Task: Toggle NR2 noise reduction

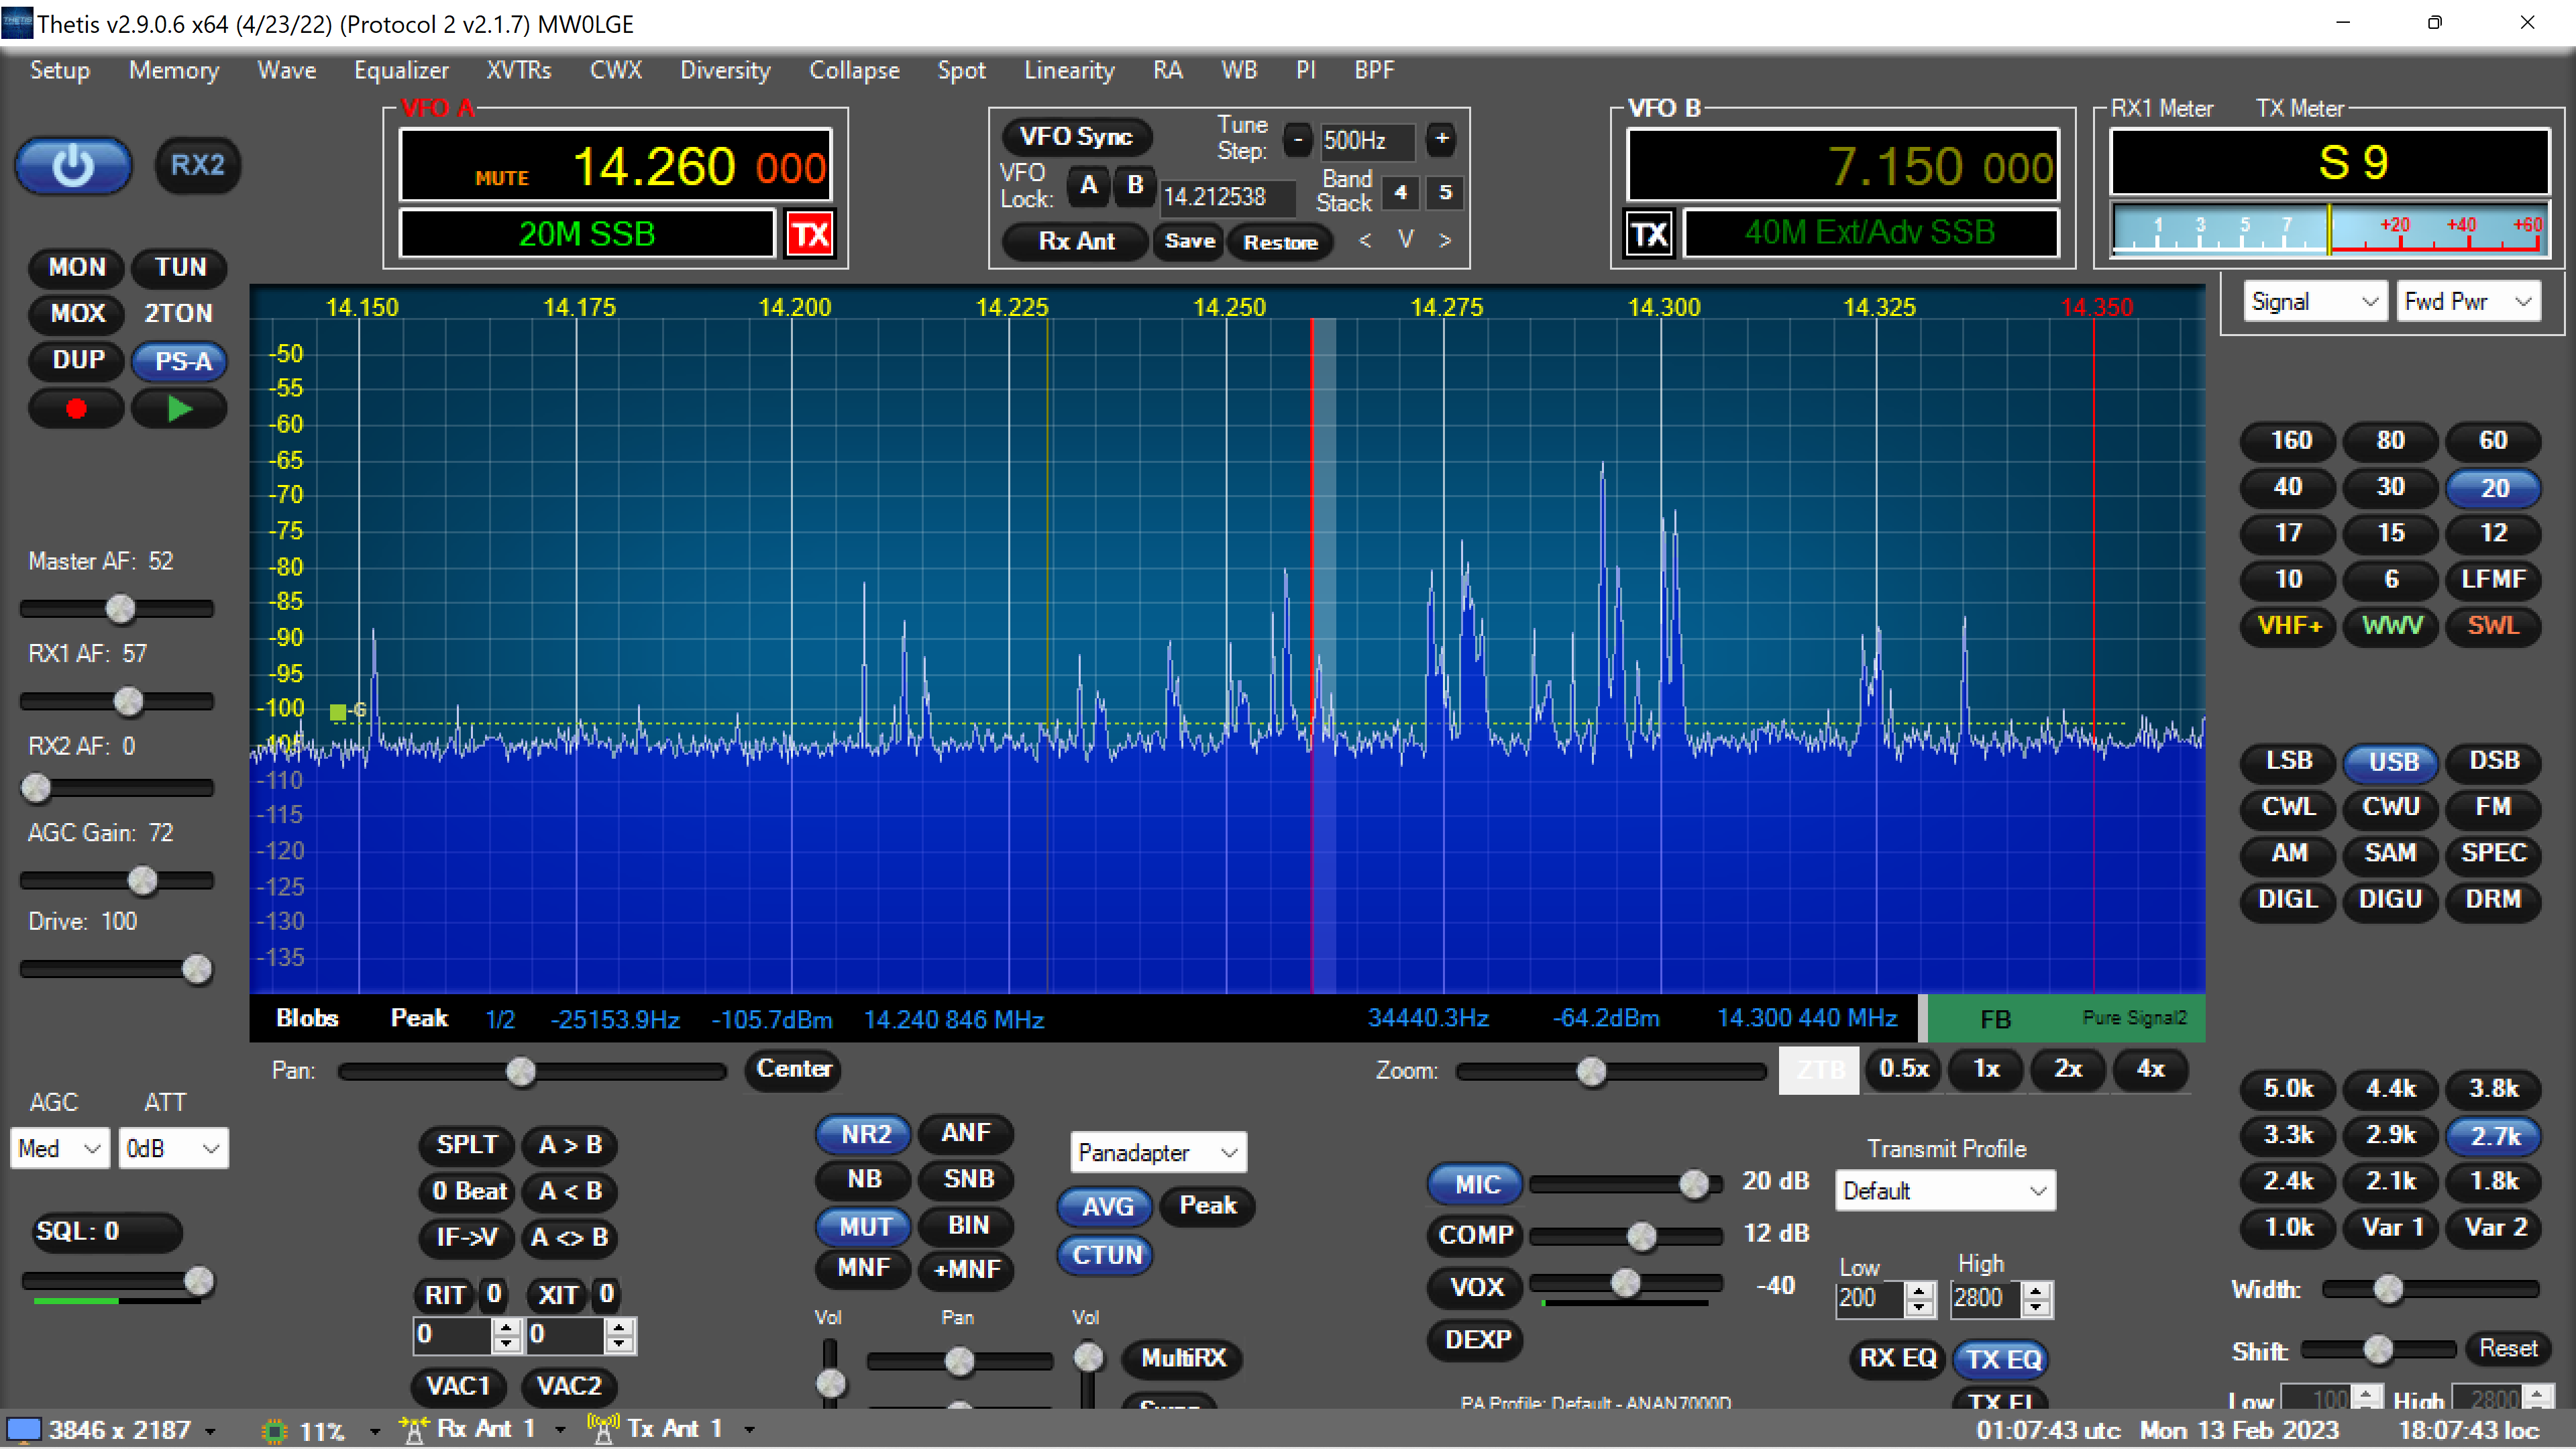Action: click(865, 1134)
